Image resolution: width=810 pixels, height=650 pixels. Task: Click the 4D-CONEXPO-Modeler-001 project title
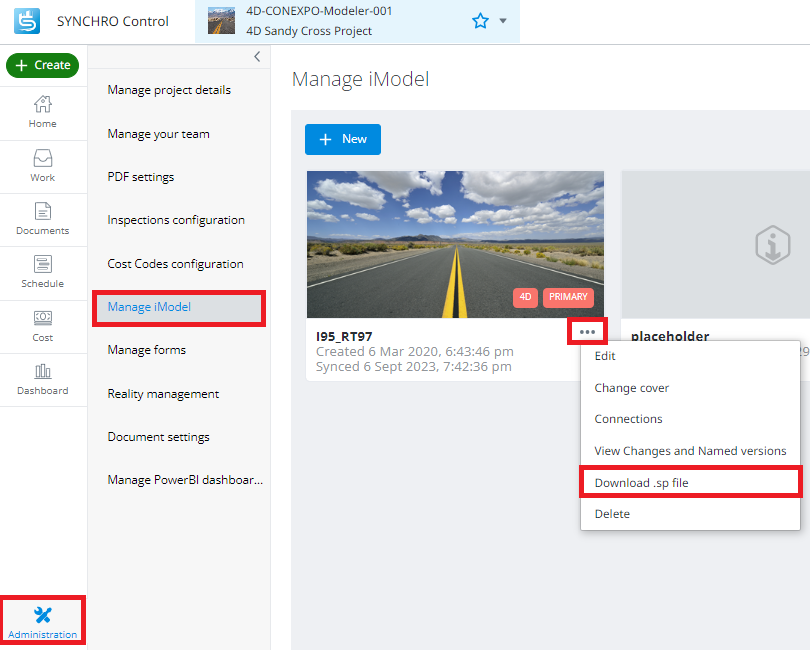(x=319, y=11)
